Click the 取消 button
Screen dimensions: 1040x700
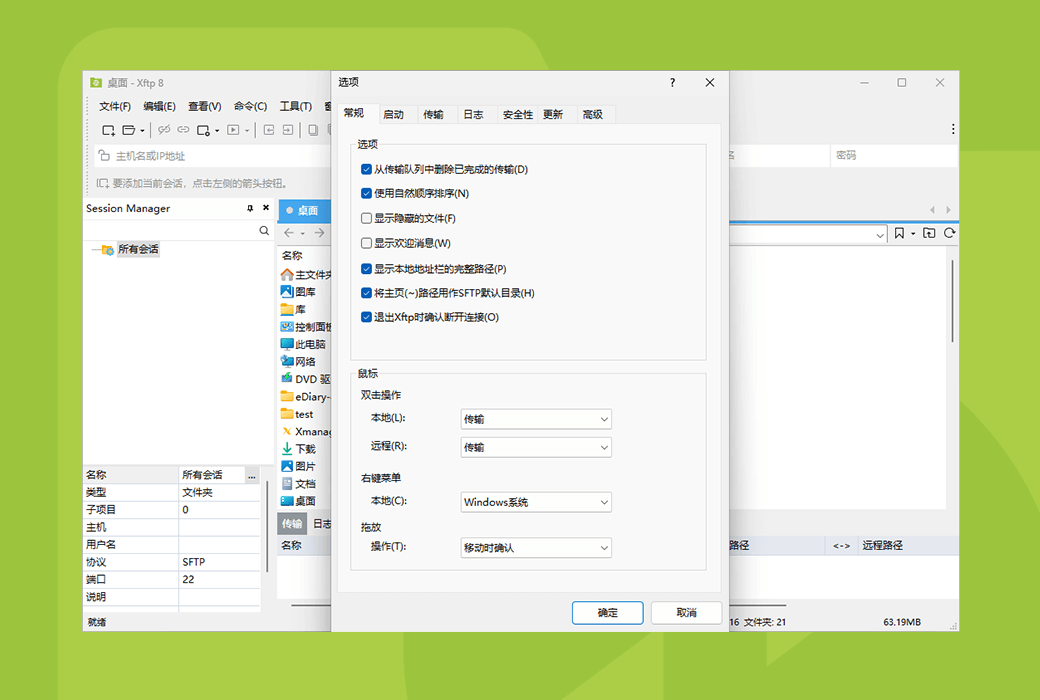tap(686, 613)
